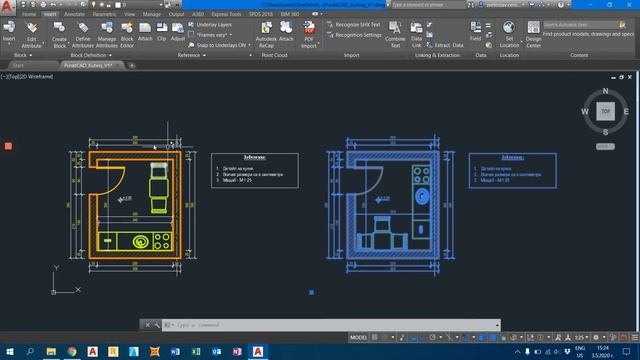Click the Combine Text tool
This screenshot has height=360, width=640.
point(395,35)
